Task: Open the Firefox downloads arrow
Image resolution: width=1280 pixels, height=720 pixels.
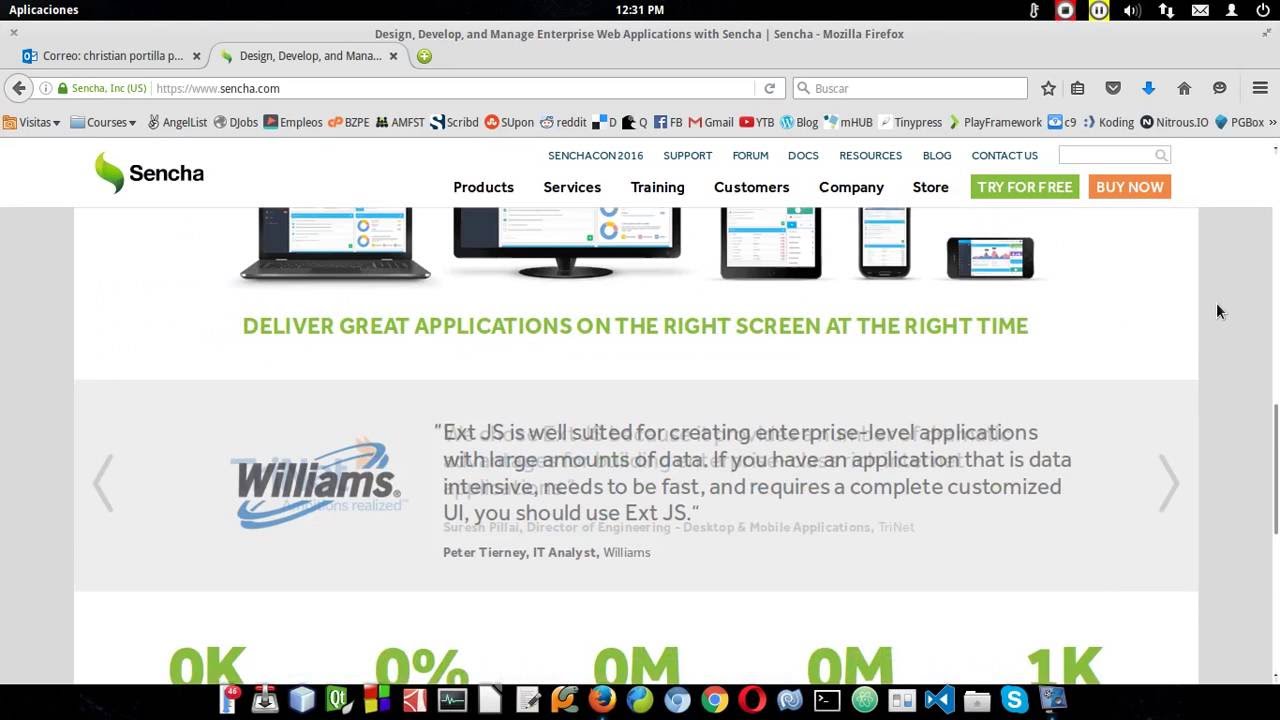Action: (x=1148, y=88)
